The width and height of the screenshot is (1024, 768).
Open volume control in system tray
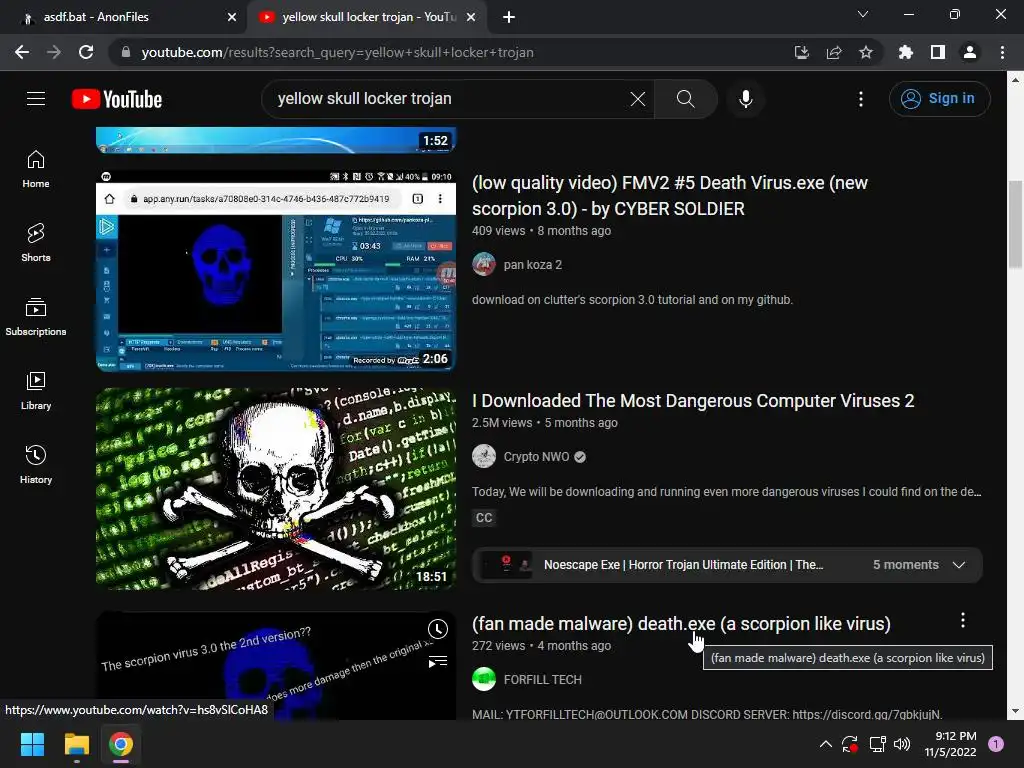(x=902, y=744)
